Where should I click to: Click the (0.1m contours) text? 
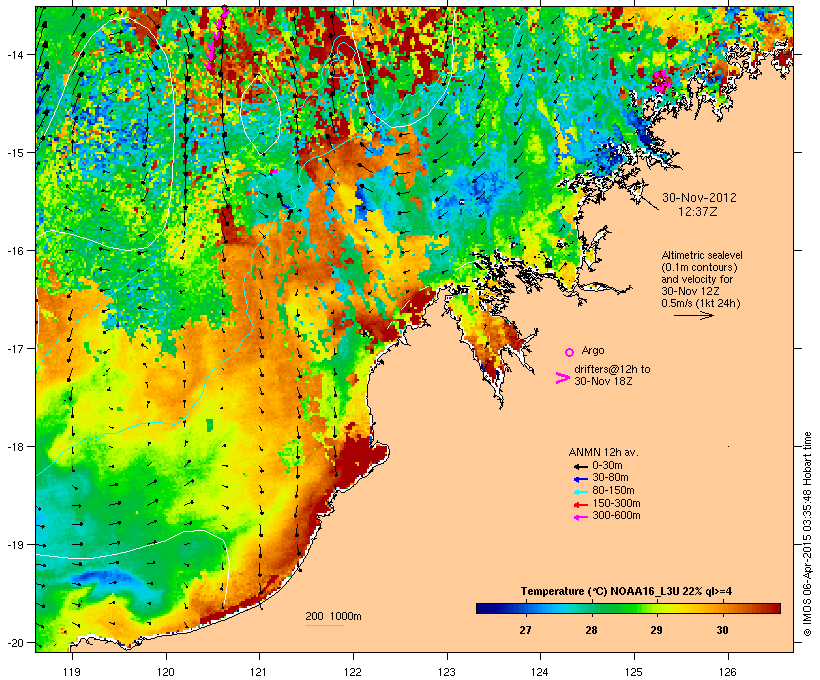tap(699, 267)
